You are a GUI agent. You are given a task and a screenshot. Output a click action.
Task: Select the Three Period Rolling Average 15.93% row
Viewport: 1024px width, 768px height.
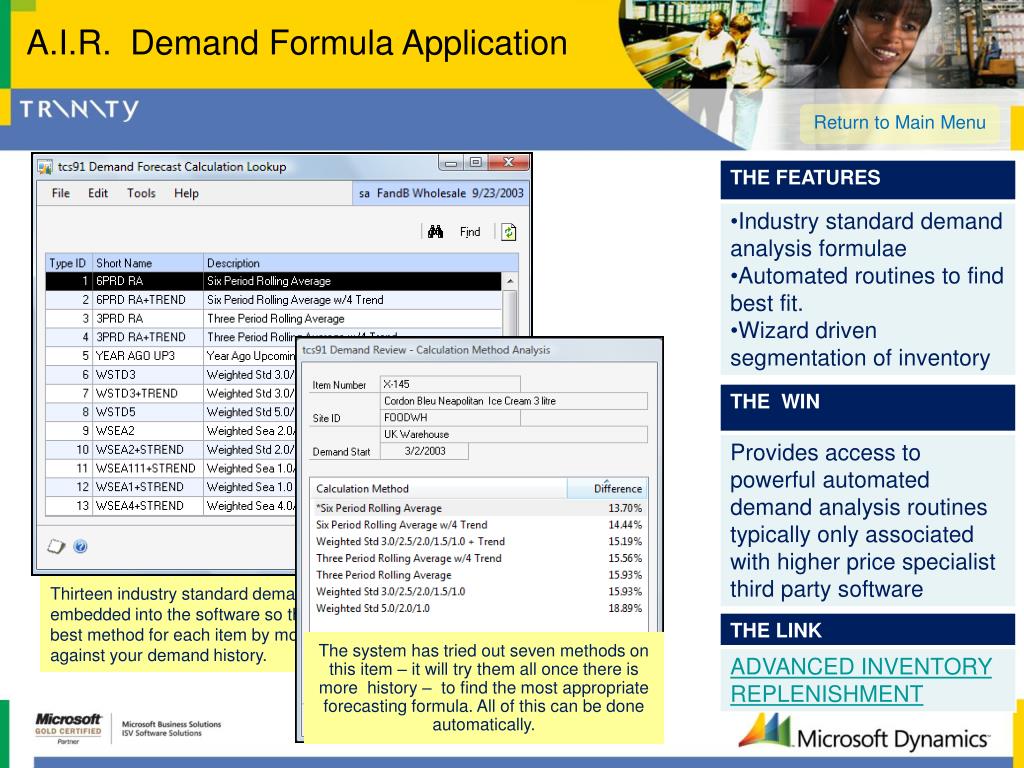pos(479,575)
